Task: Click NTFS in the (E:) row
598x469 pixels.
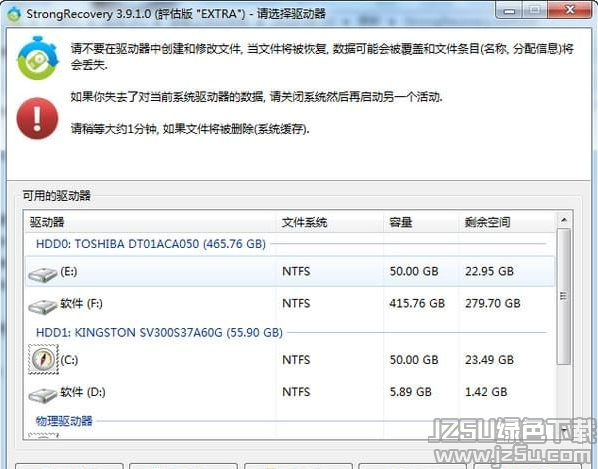Action: [296, 271]
